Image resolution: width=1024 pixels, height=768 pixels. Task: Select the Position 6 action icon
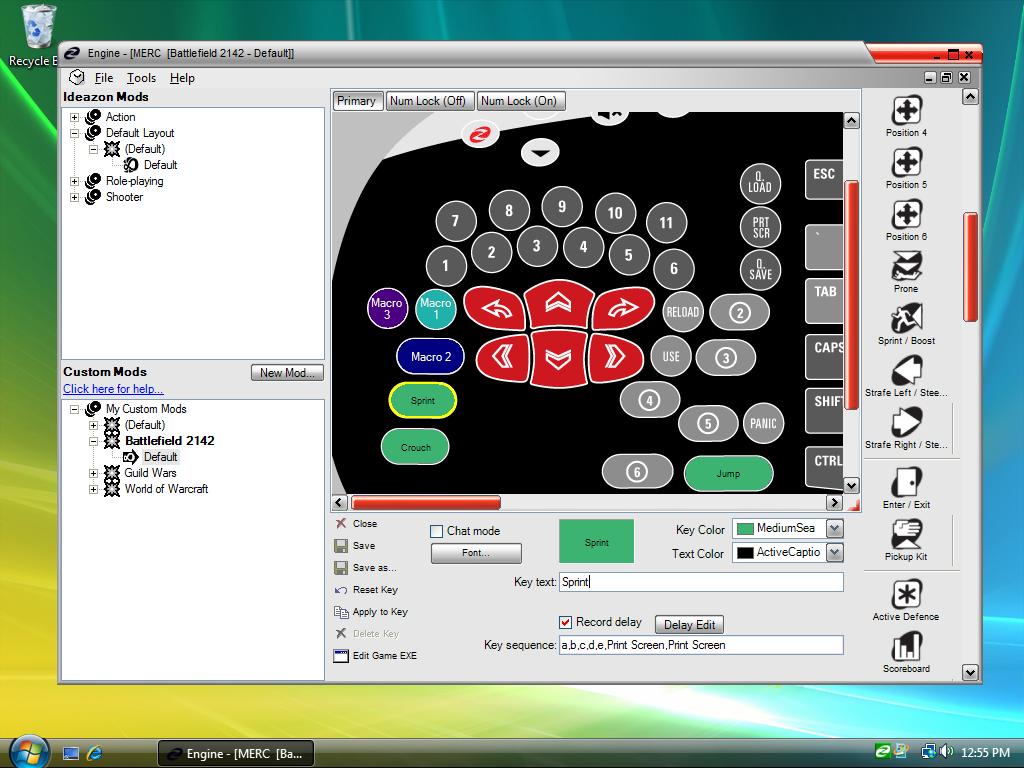click(906, 214)
